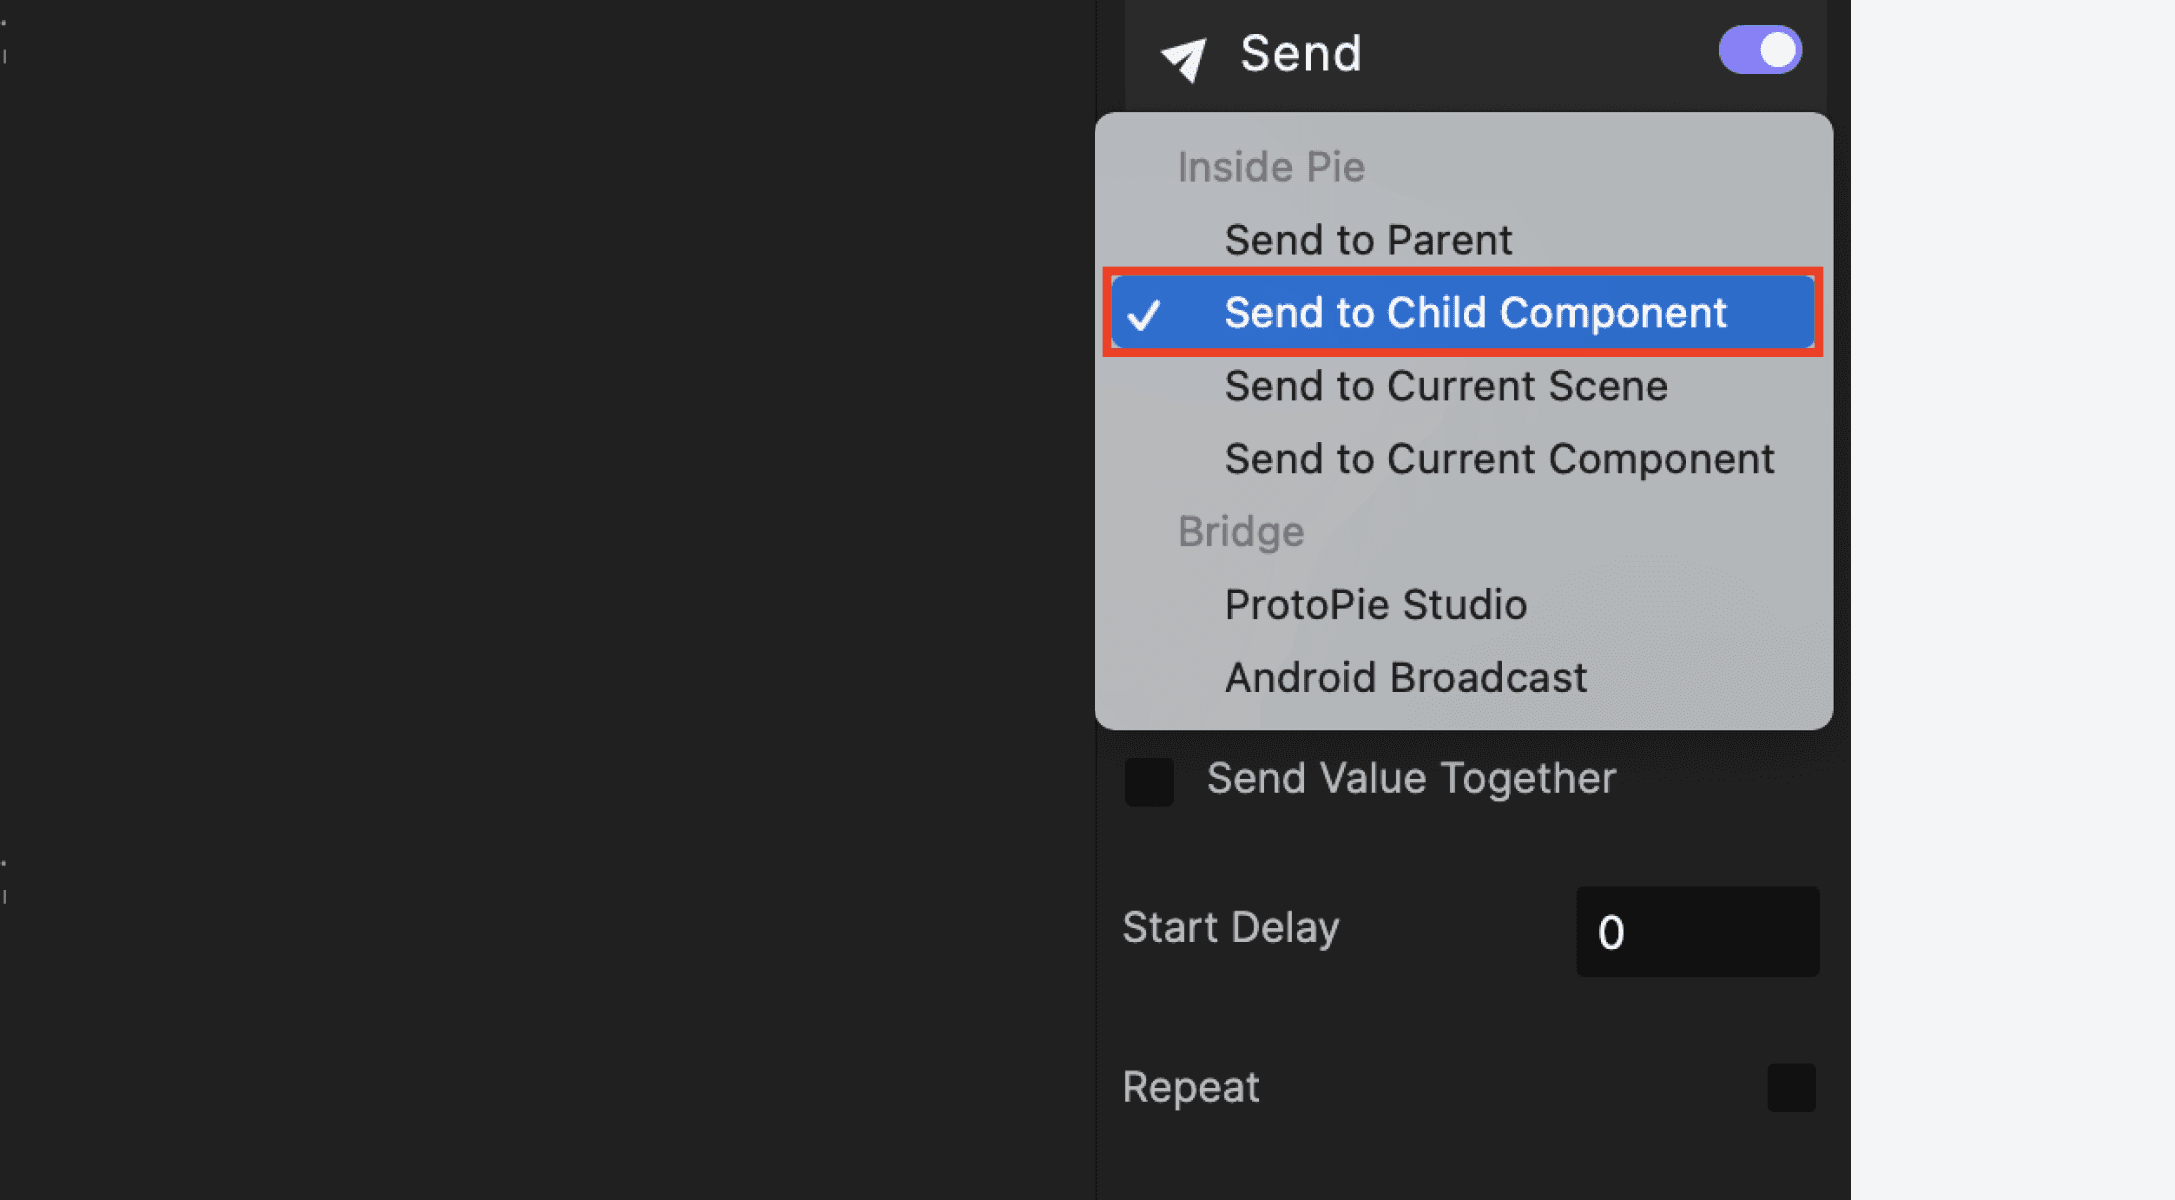Click the Send label text
The height and width of the screenshot is (1200, 2175).
click(x=1301, y=53)
